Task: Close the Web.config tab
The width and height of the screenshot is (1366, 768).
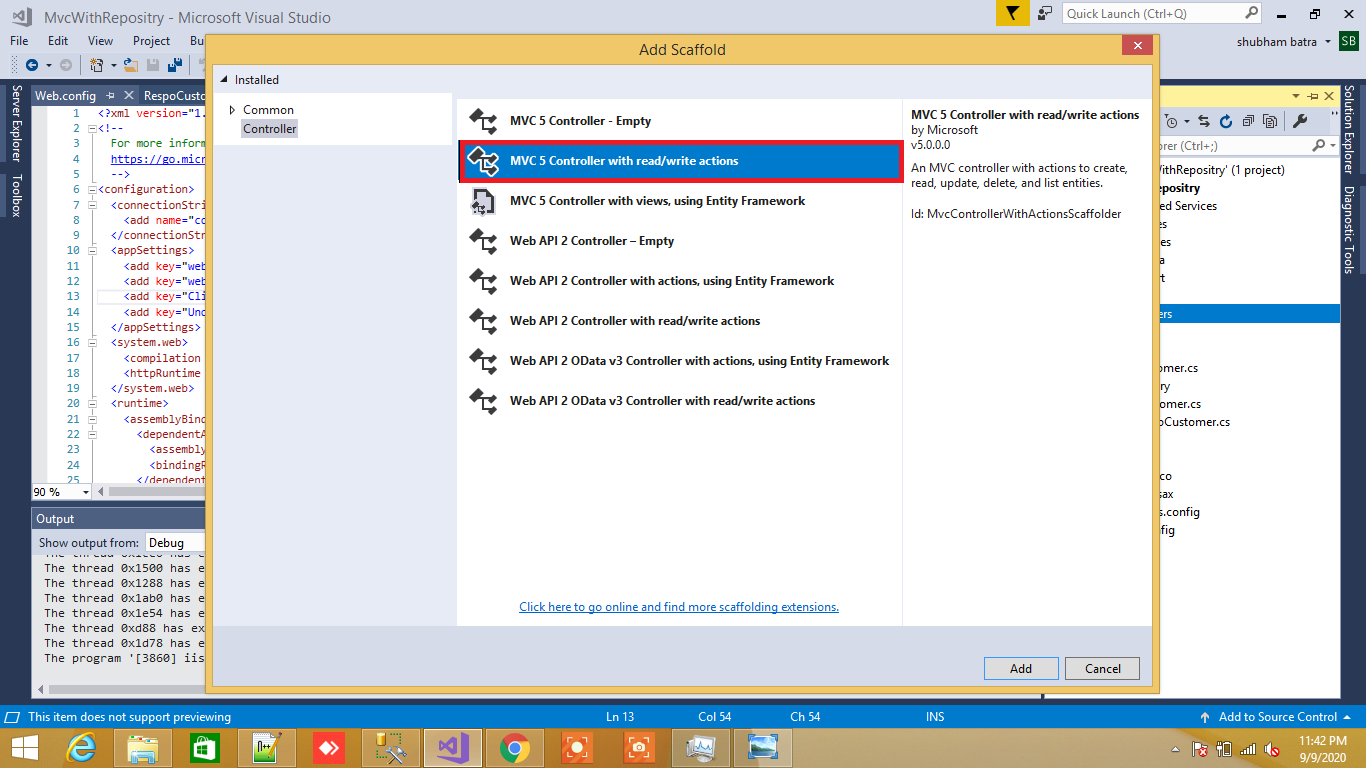Action: (129, 96)
